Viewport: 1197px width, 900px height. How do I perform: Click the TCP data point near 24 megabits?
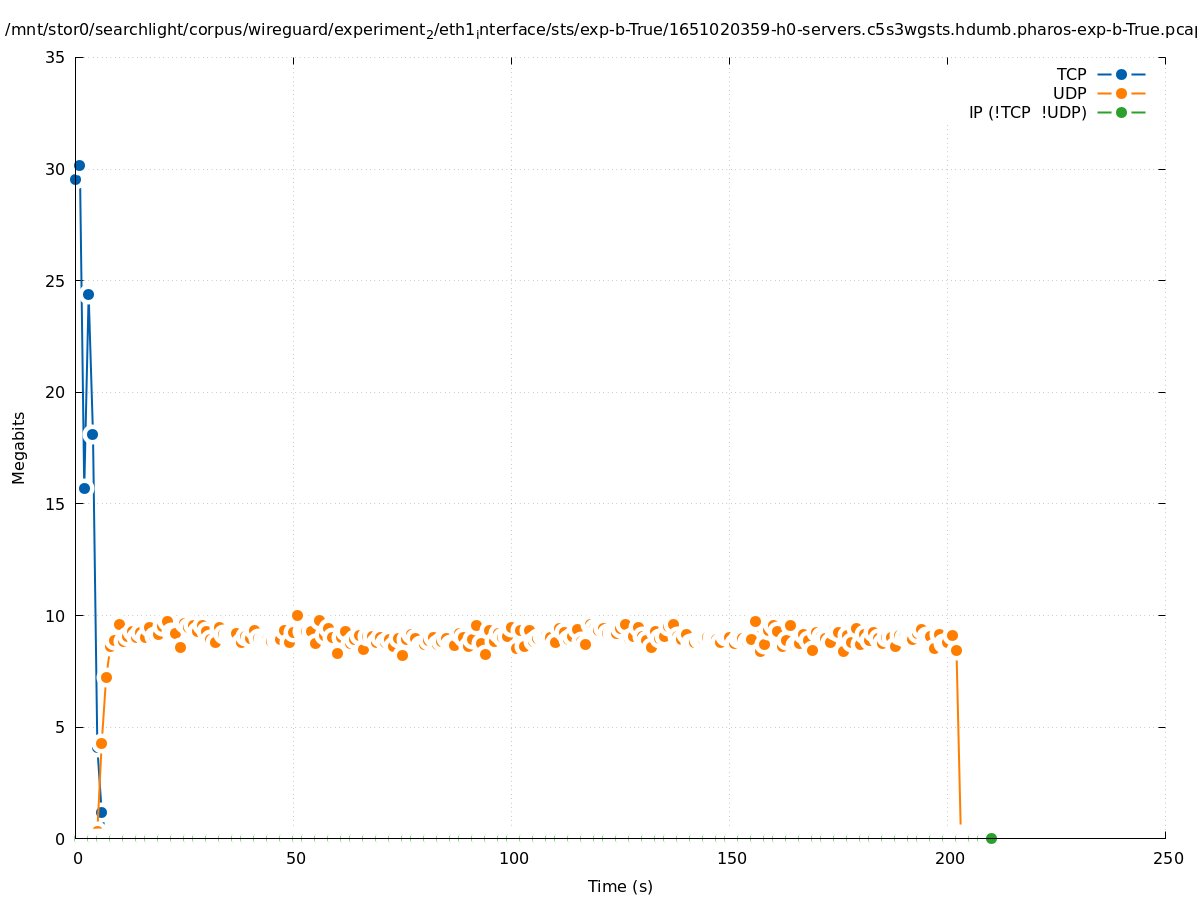tap(88, 294)
